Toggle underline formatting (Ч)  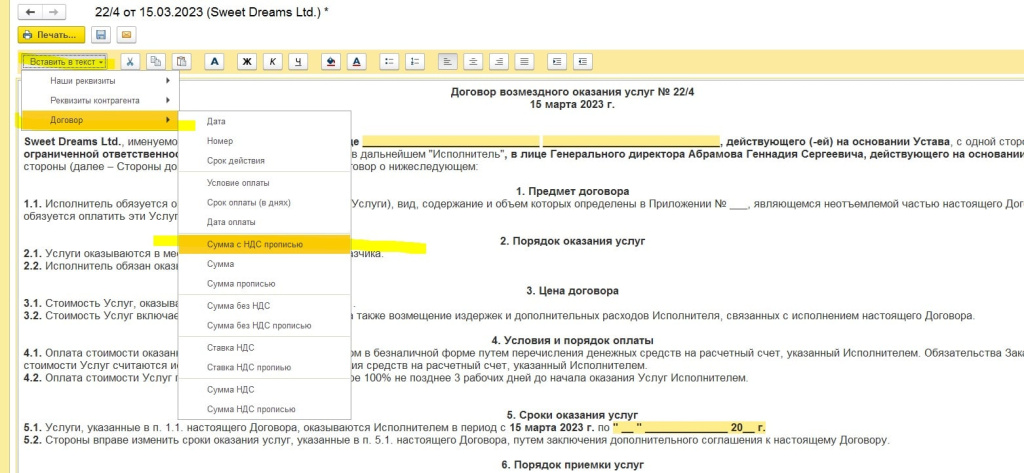point(298,61)
